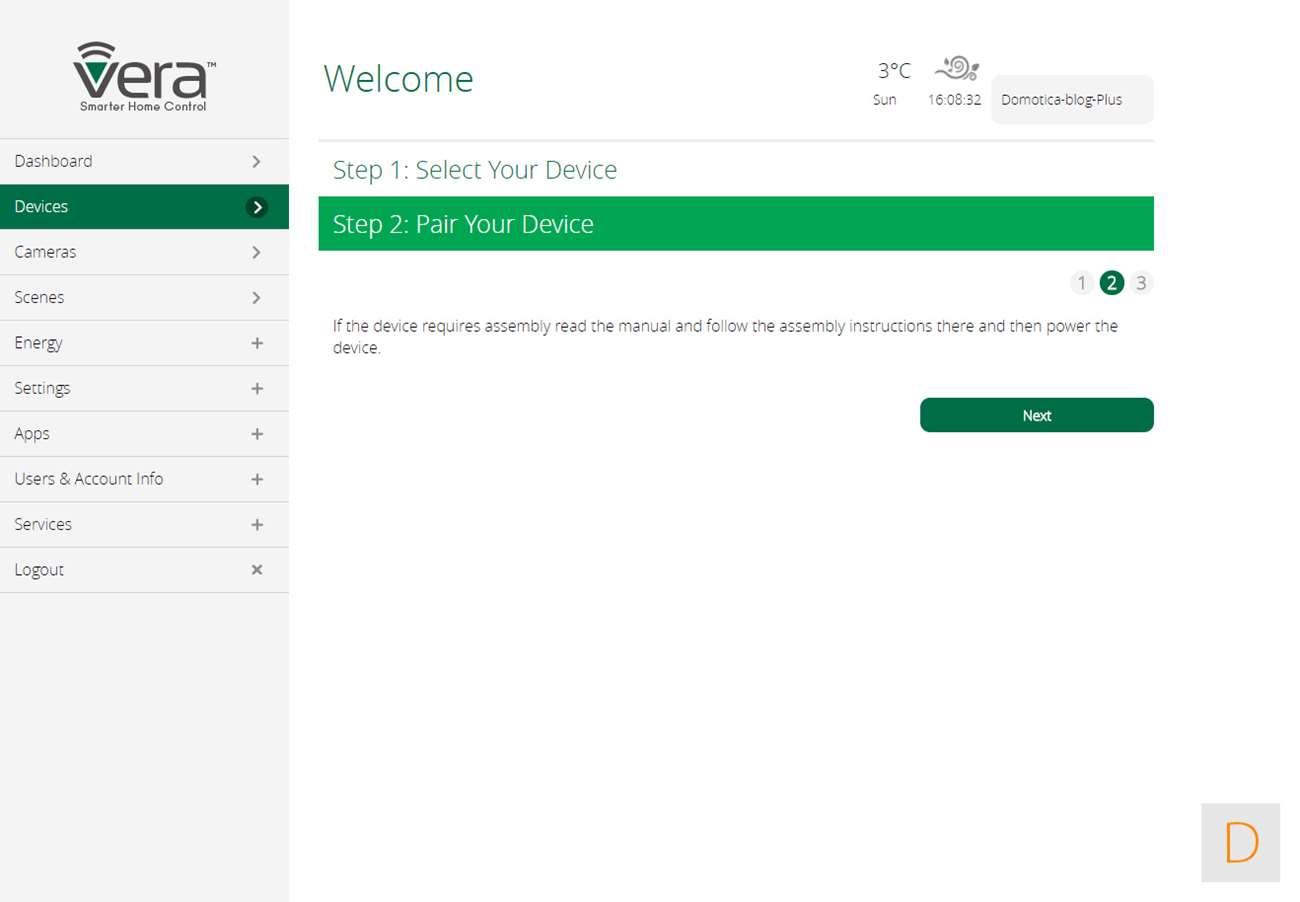Expand the Apps menu plus sign
This screenshot has width=1300, height=902.
tap(257, 434)
